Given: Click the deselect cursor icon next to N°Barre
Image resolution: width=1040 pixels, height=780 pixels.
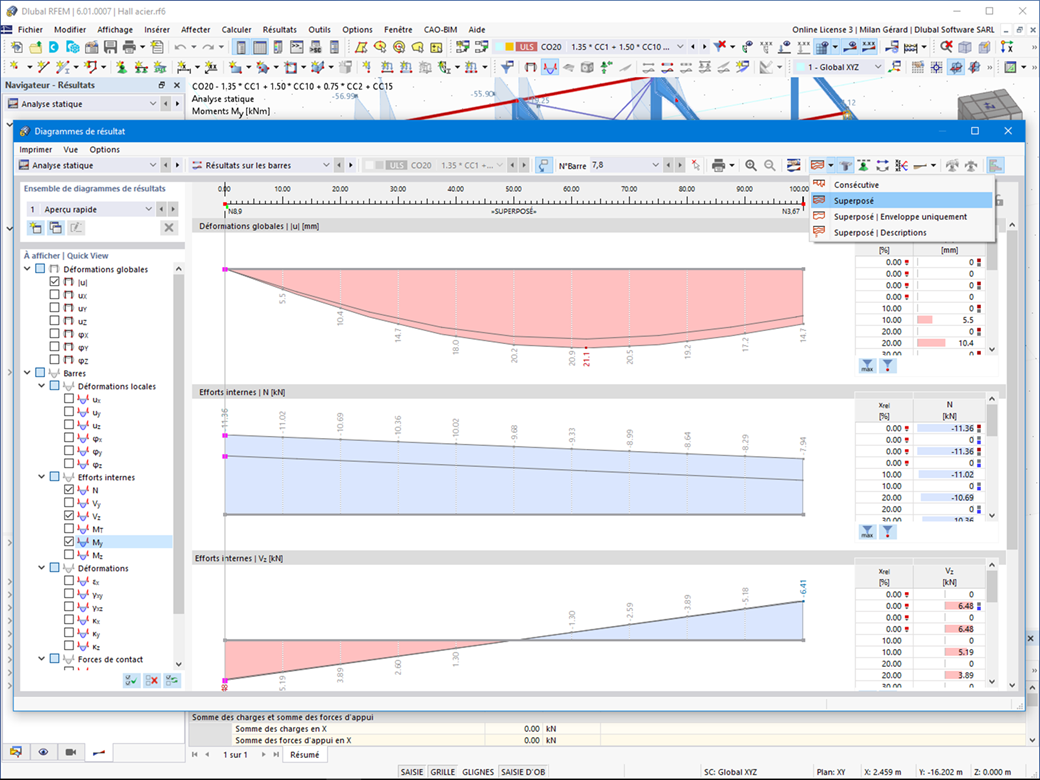Looking at the screenshot, I should (x=695, y=165).
